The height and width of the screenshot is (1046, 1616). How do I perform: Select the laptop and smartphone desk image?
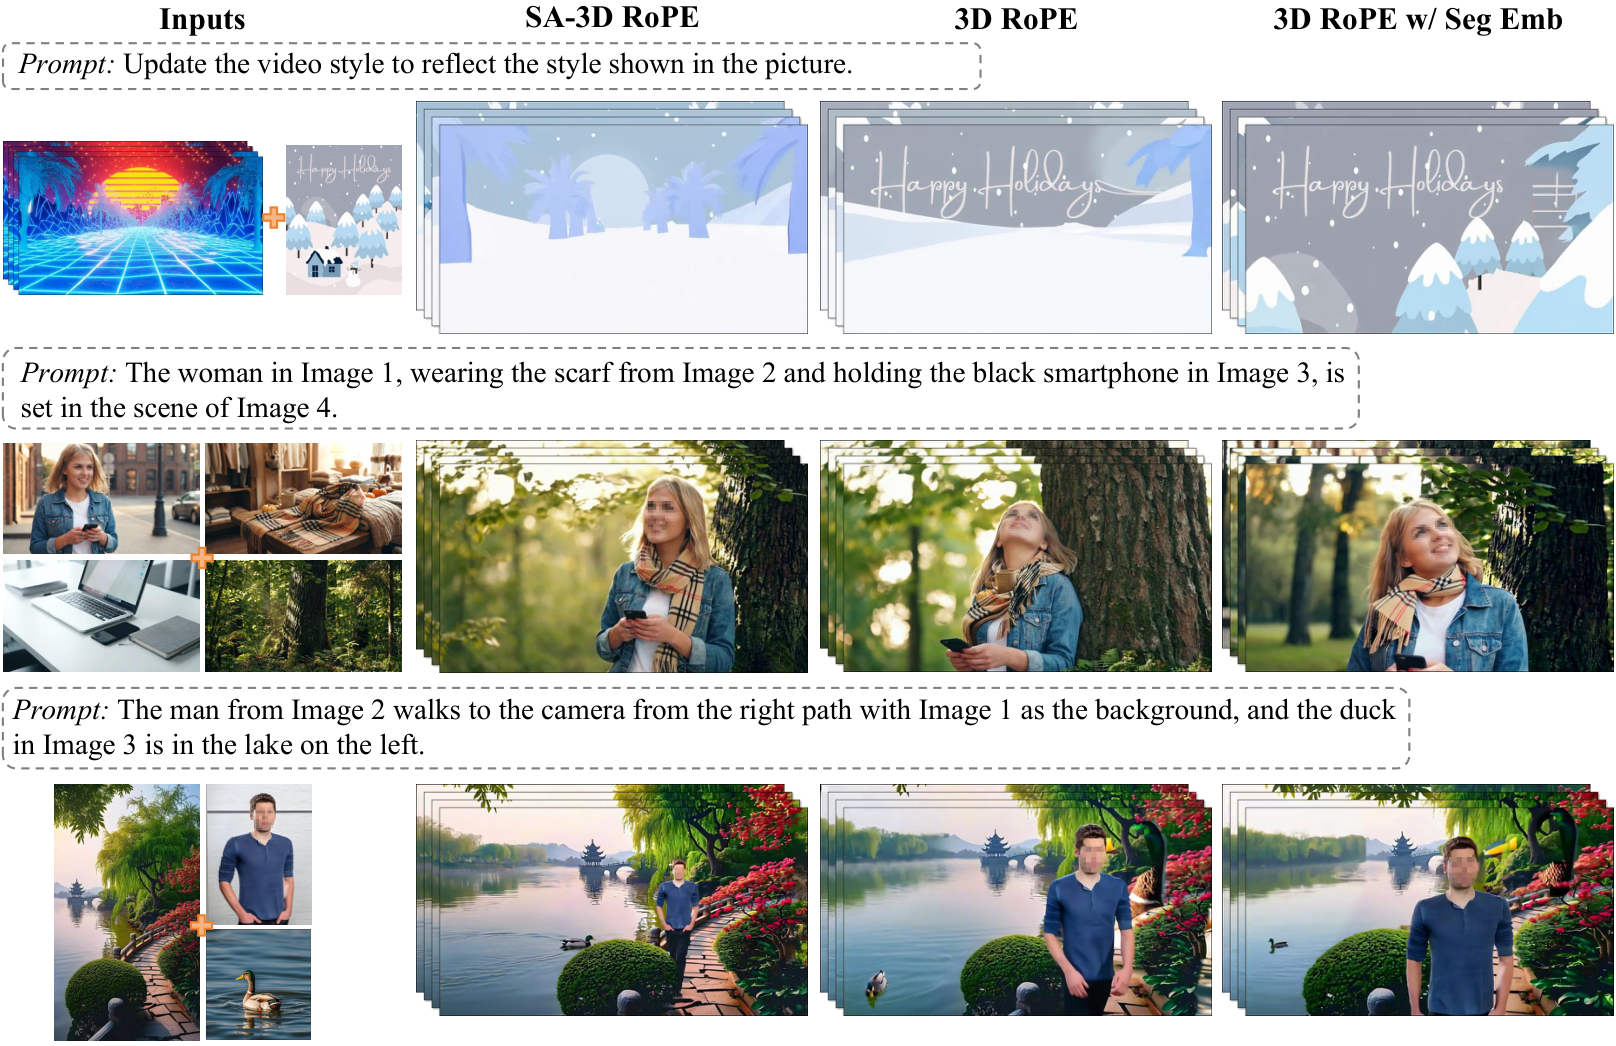tap(101, 616)
